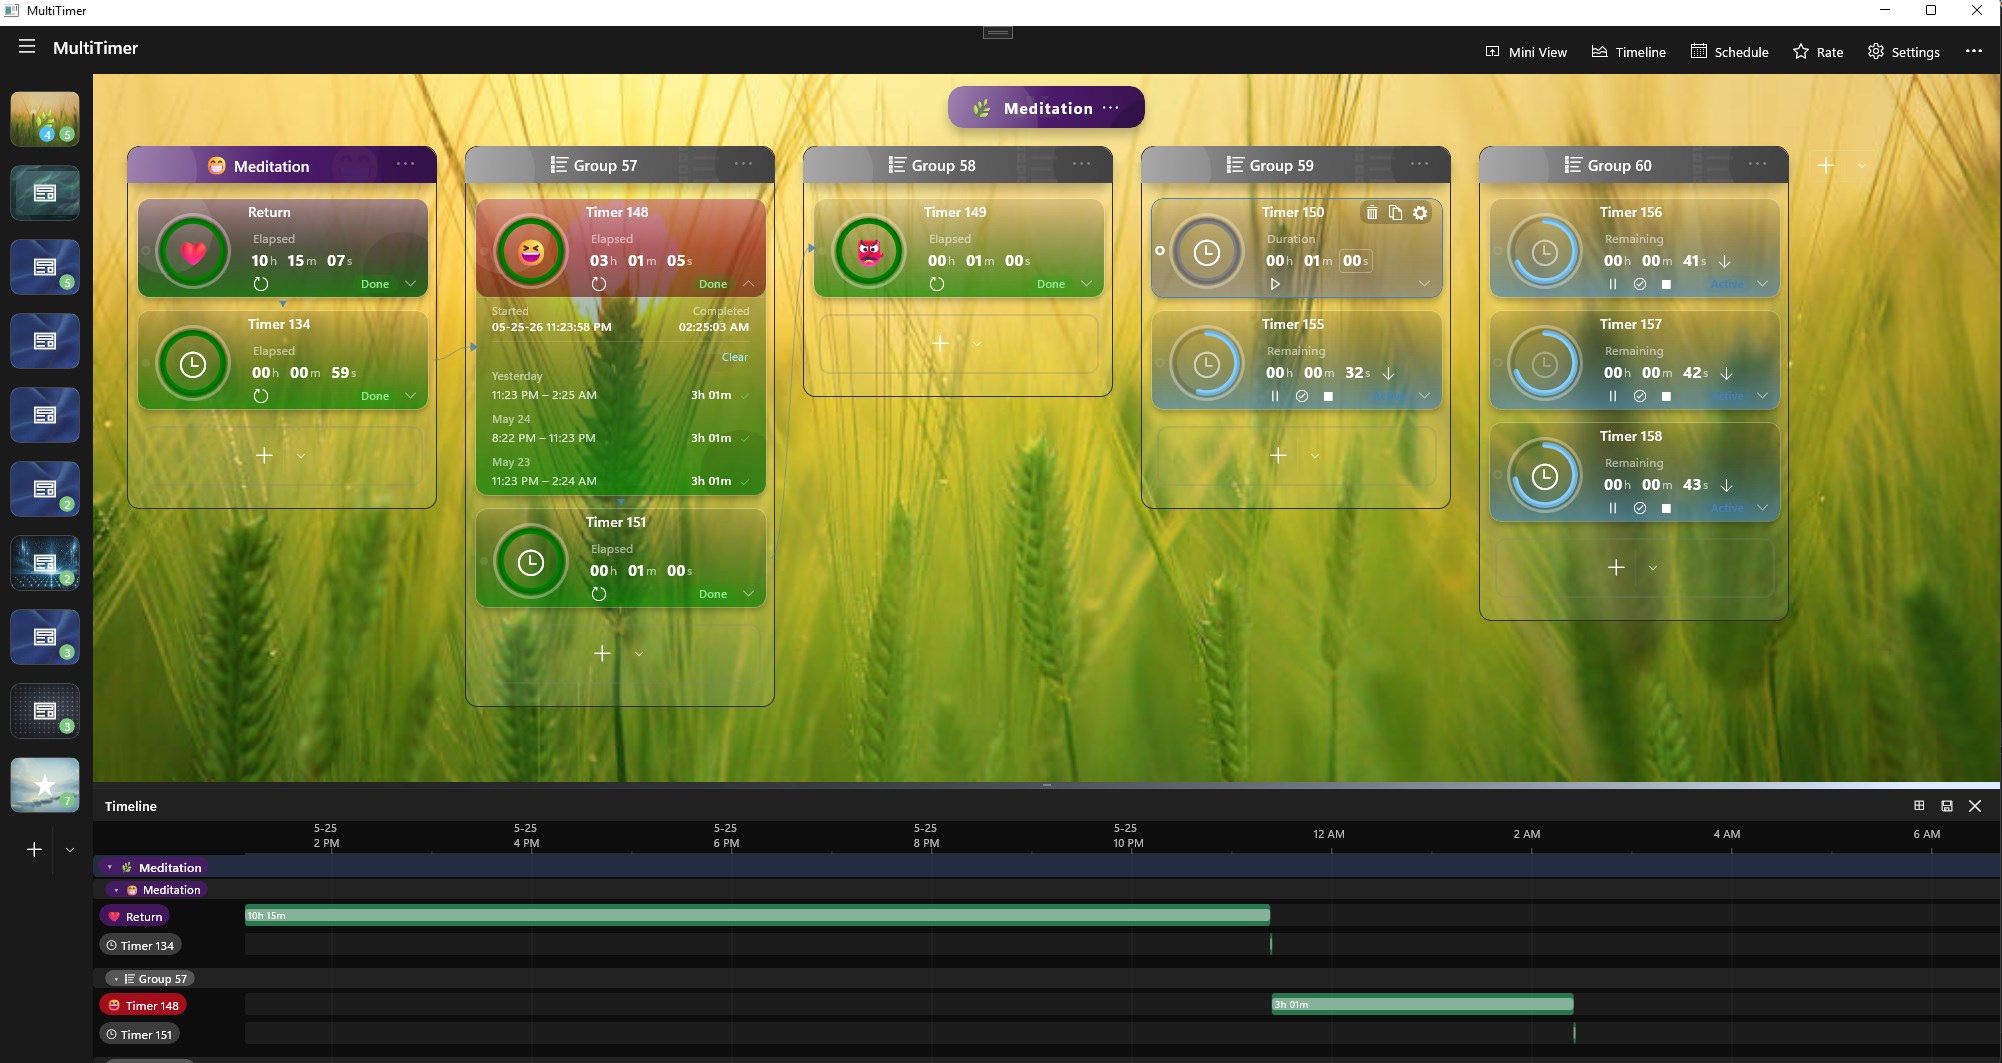Expand Timer 150 details chevron

click(1424, 284)
